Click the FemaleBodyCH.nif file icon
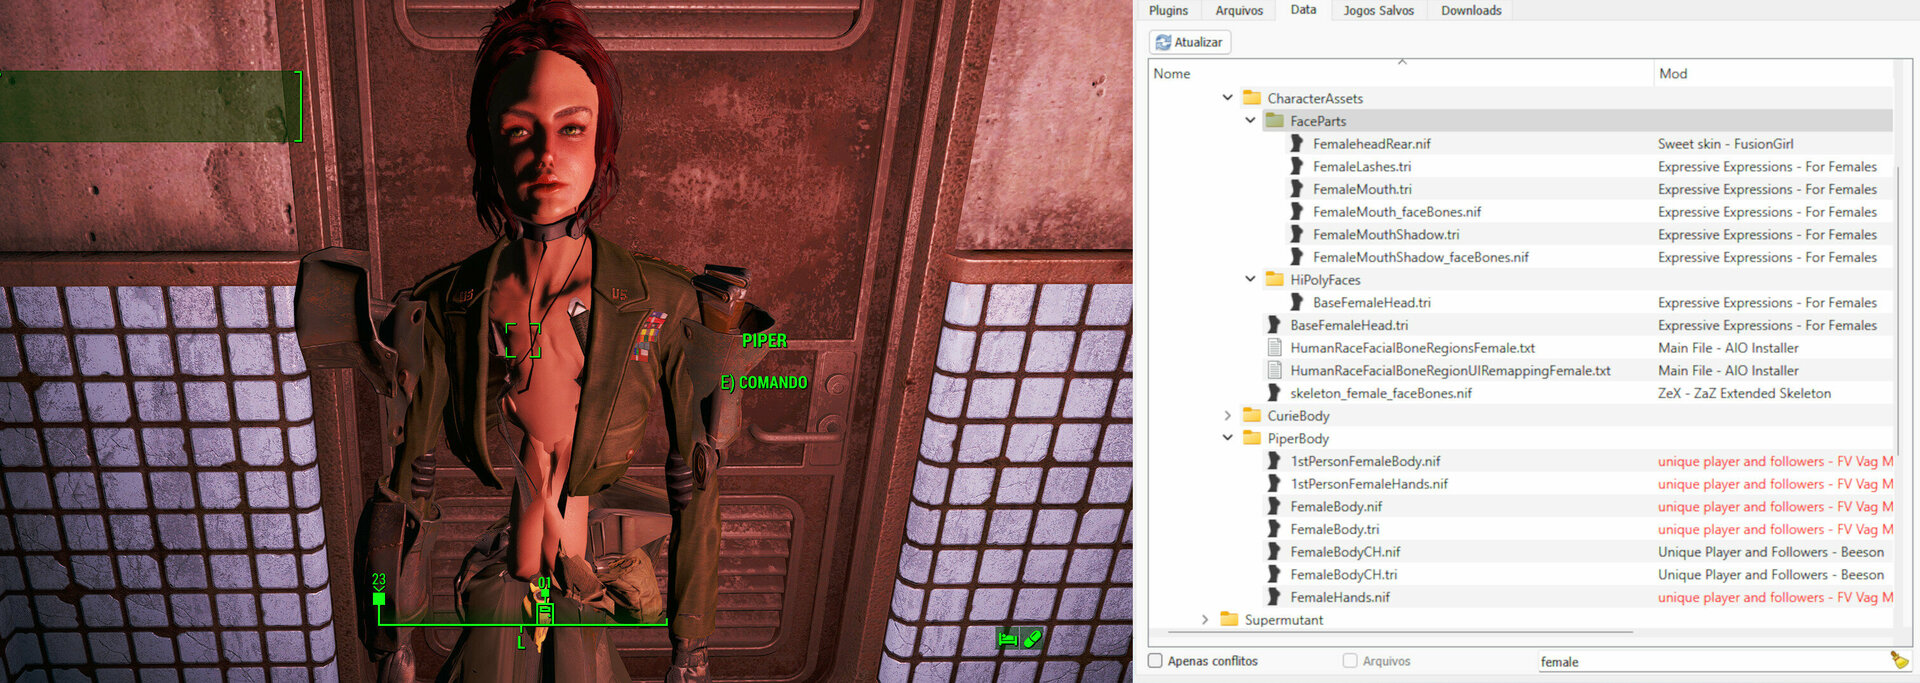1920x683 pixels. 1274,552
